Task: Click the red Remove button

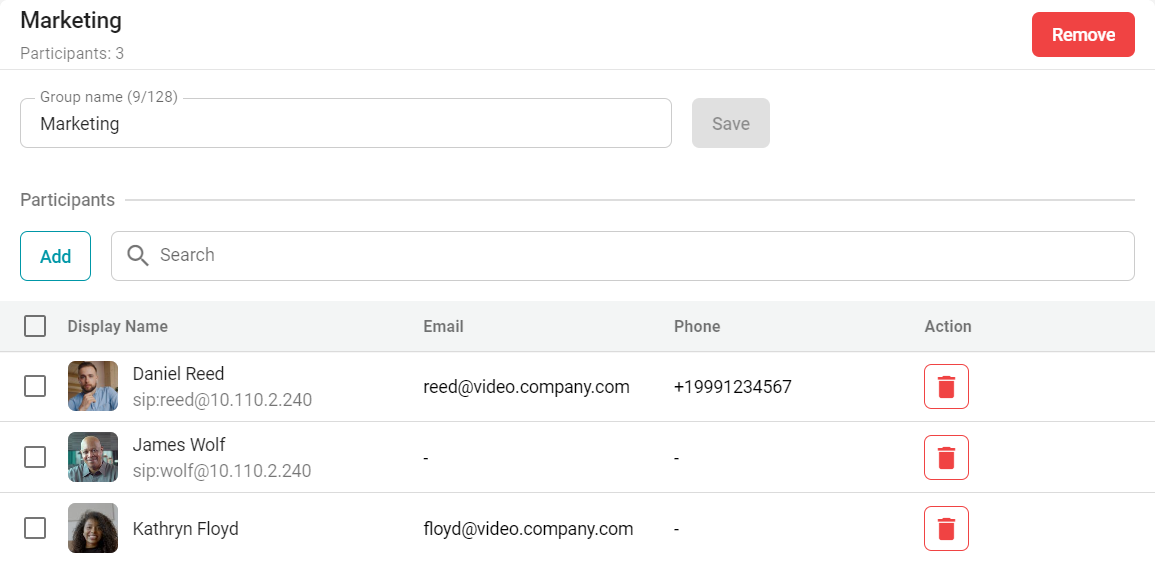Action: (x=1083, y=35)
